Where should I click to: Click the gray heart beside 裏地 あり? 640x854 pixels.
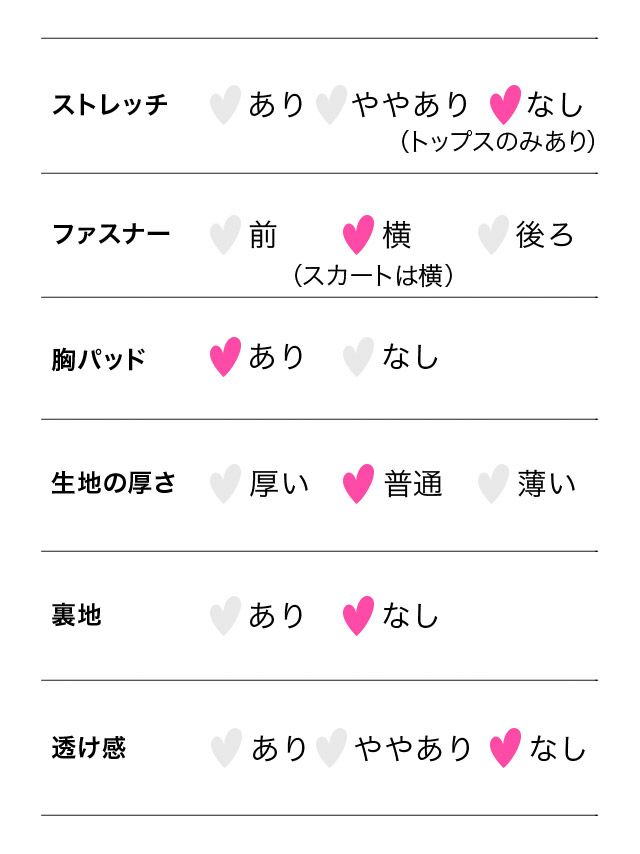225,615
